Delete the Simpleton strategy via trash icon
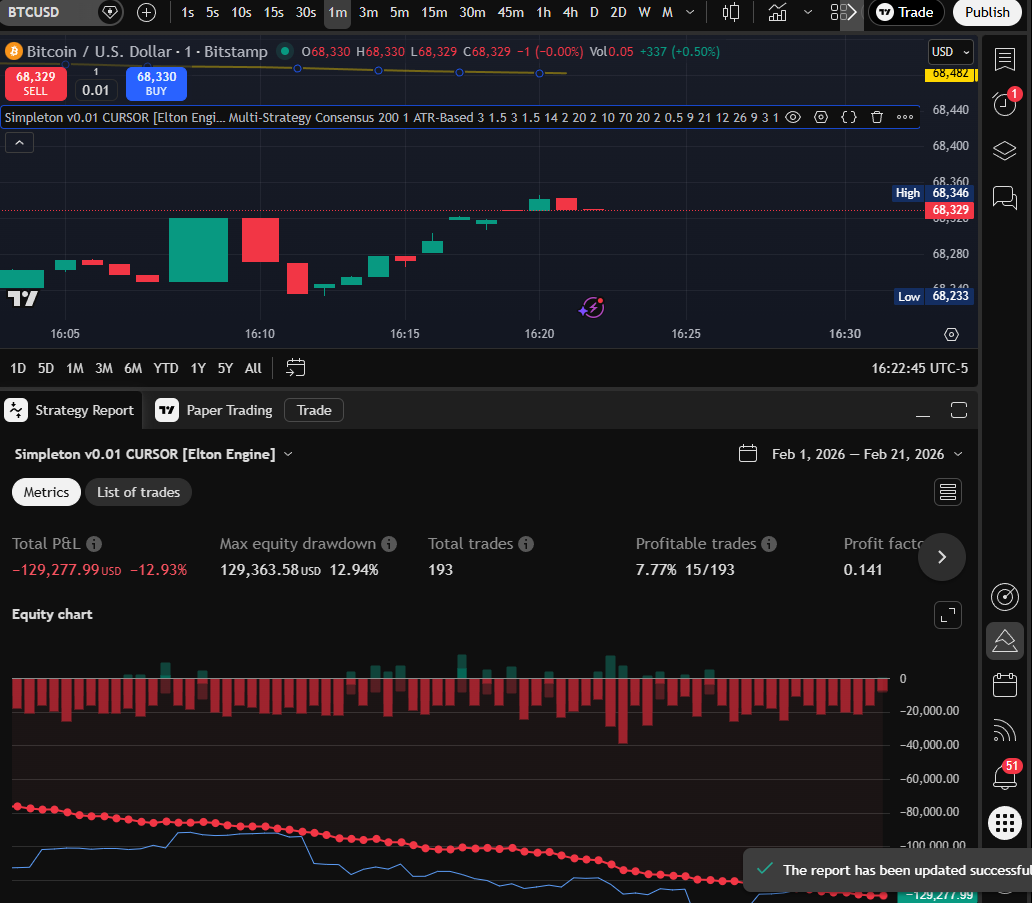Screen dimensions: 1032x903 (x=876, y=117)
